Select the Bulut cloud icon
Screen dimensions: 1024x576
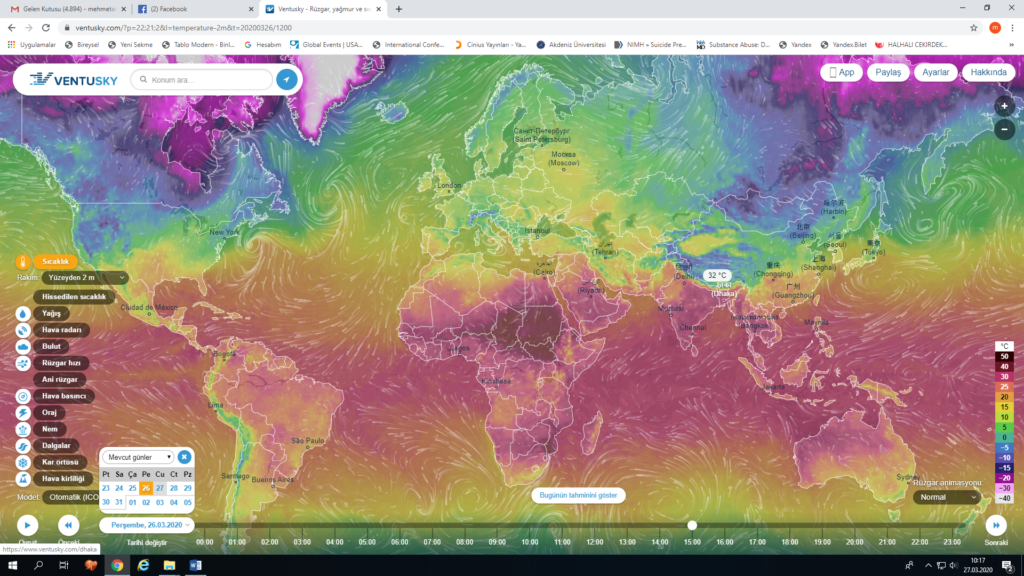23,347
